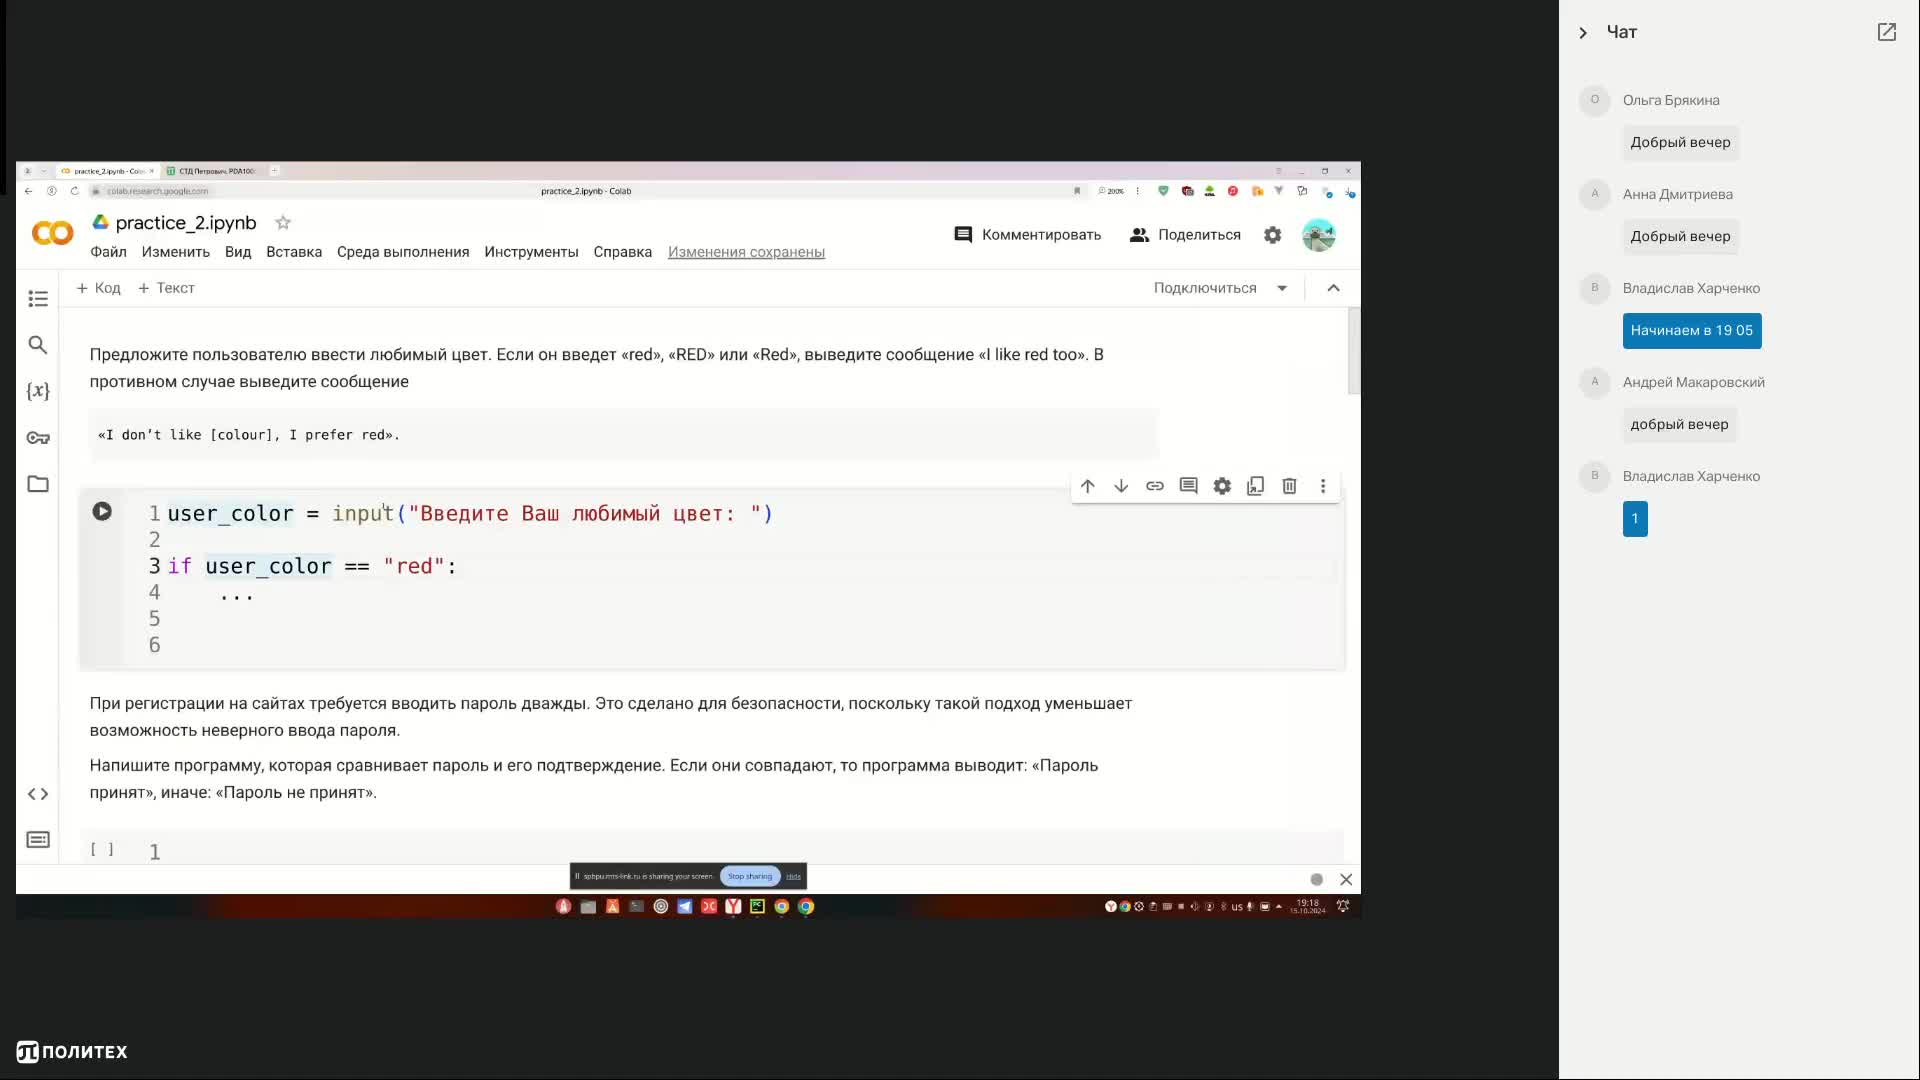Connect to a runtime via Подключиться
The width and height of the screenshot is (1920, 1080).
[1205, 288]
